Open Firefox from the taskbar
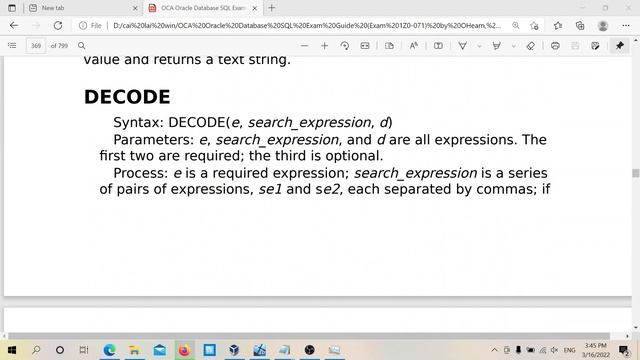 184,350
